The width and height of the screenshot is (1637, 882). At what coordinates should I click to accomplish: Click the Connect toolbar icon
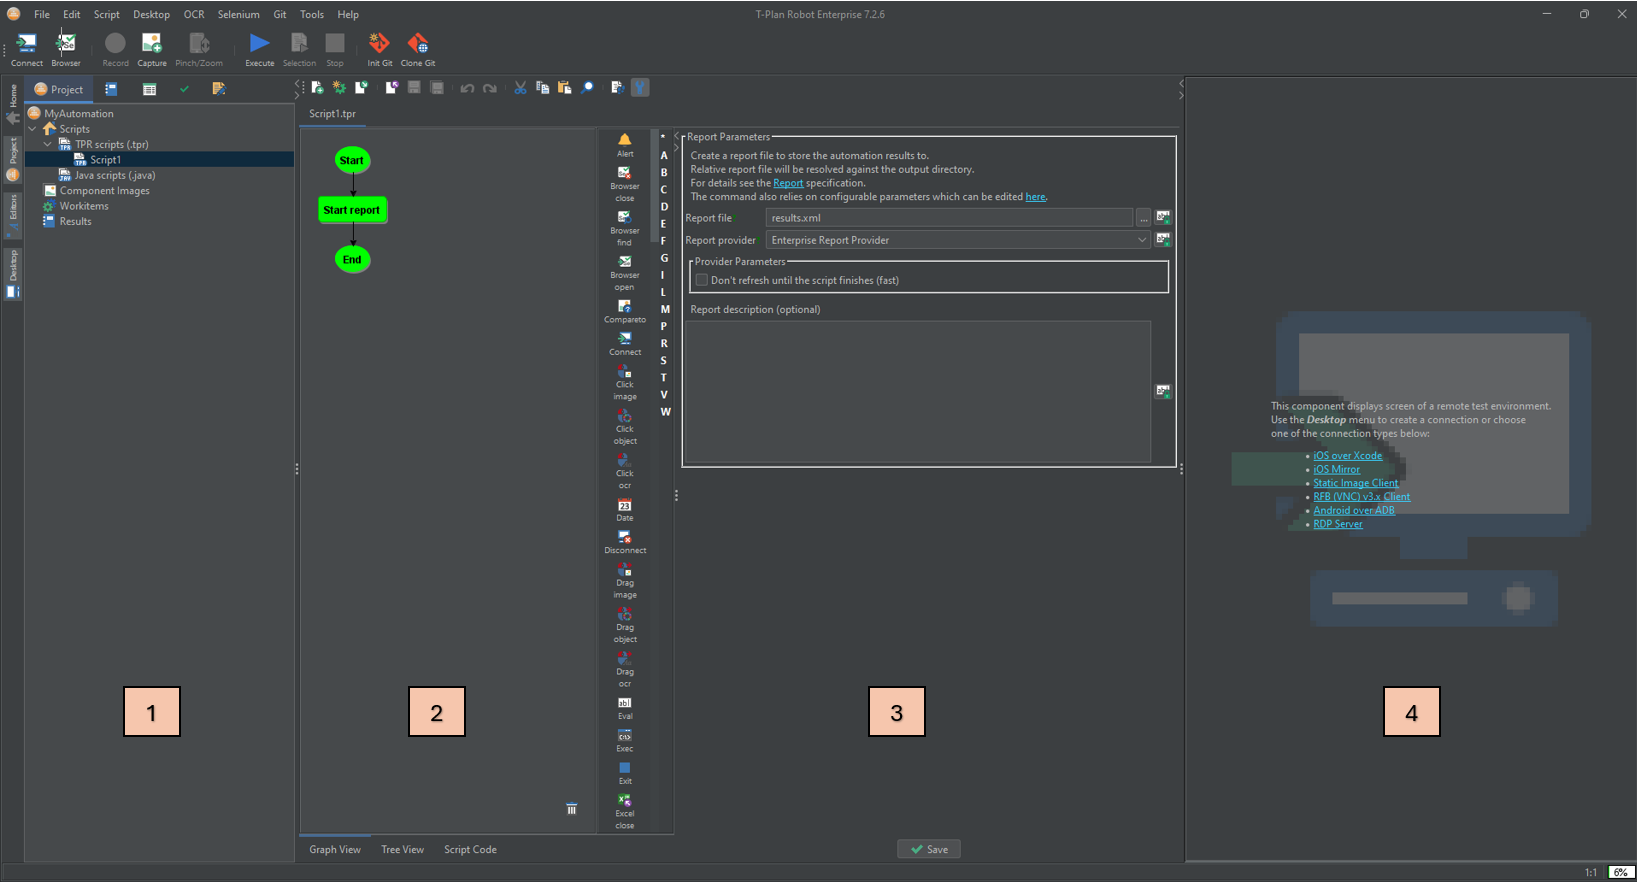point(26,44)
